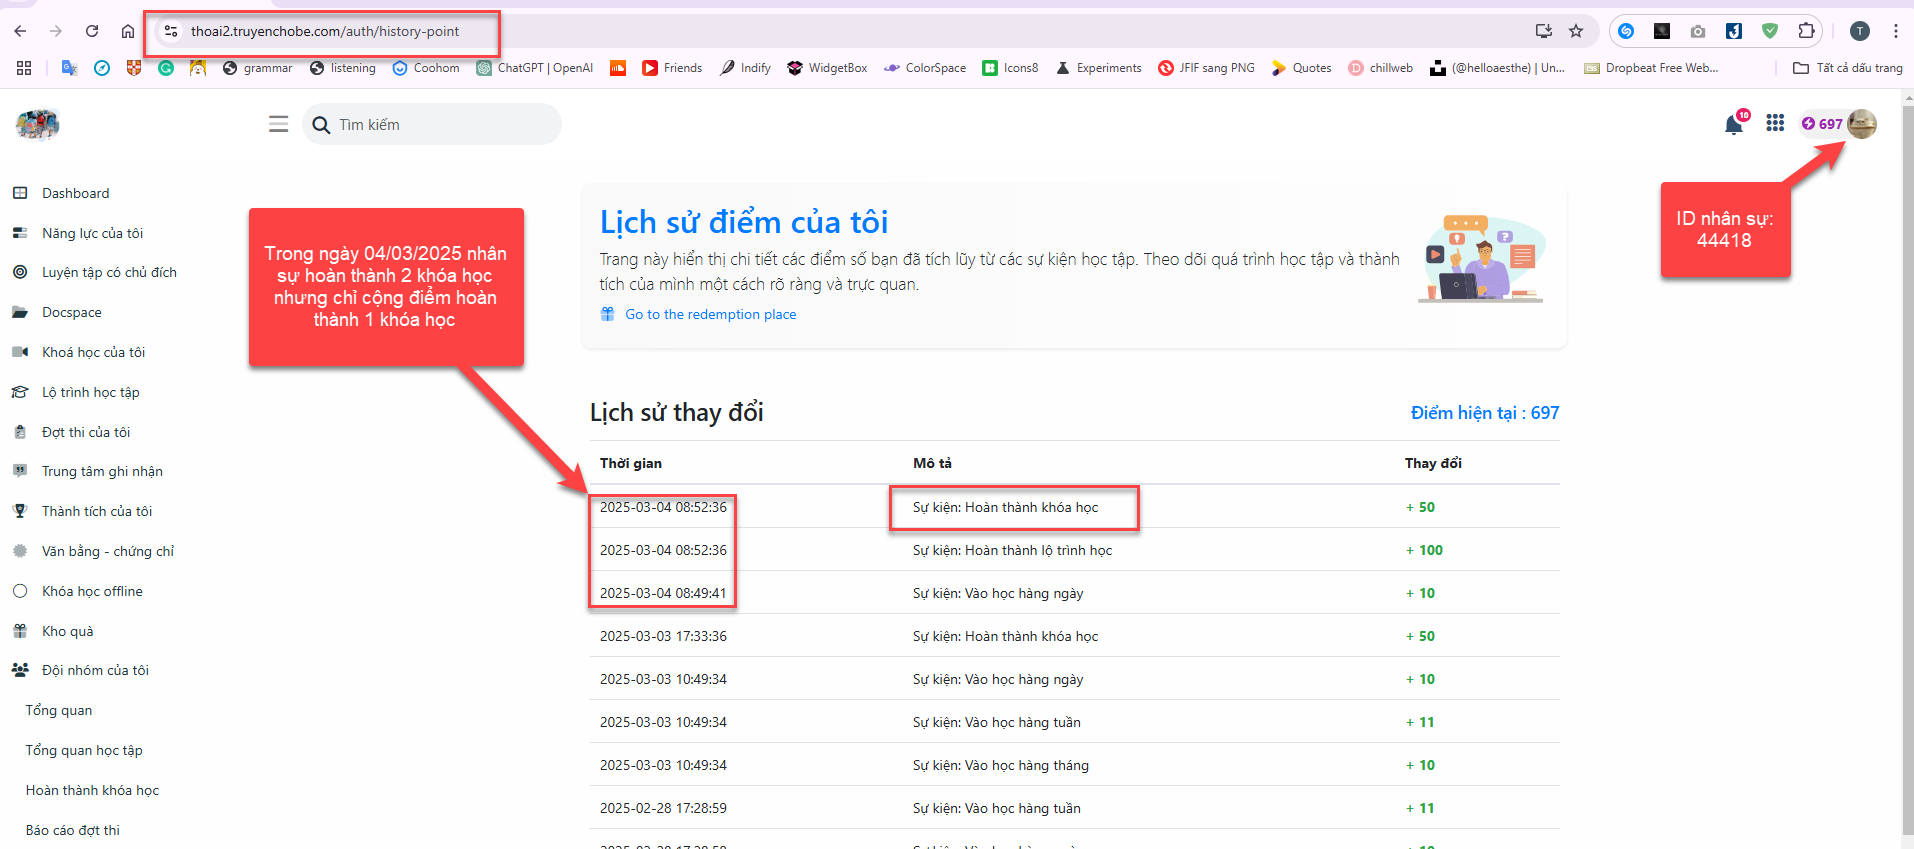Open 'Hoàn thành khóa học' submenu item
The width and height of the screenshot is (1914, 849).
pyautogui.click(x=92, y=790)
